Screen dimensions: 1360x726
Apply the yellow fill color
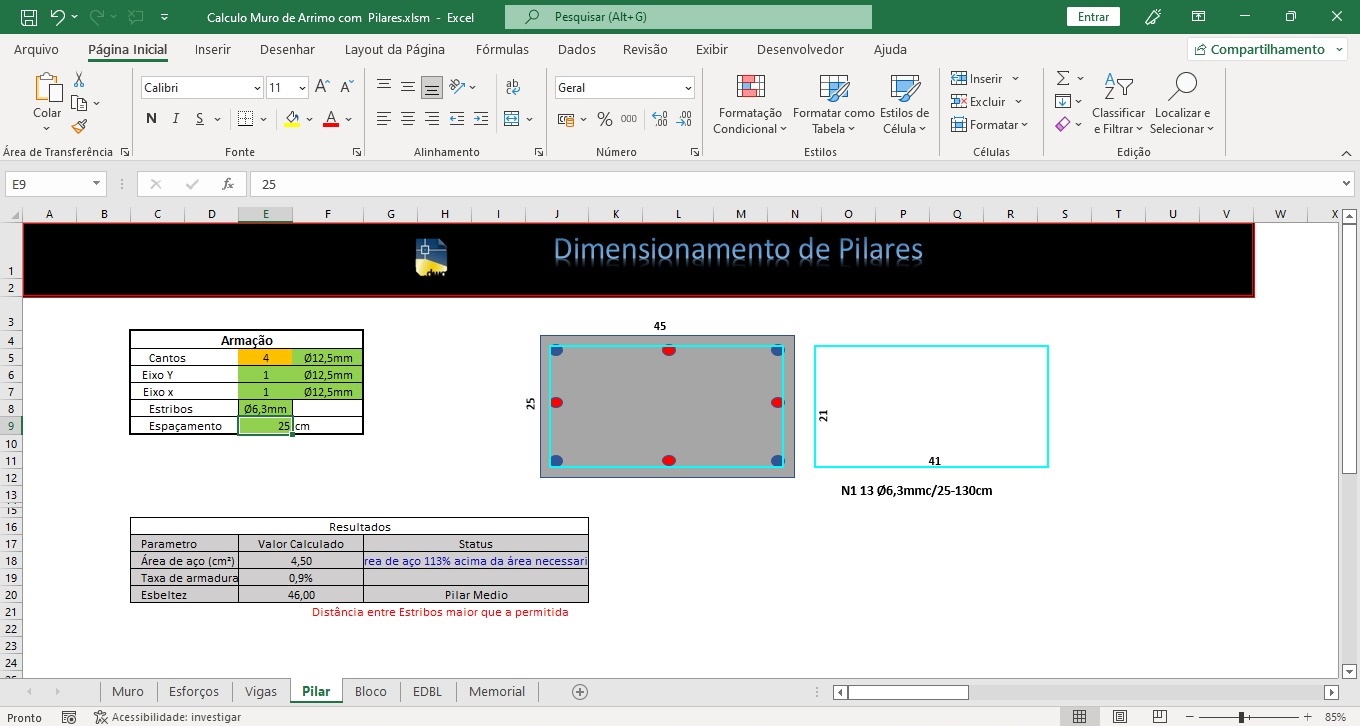pyautogui.click(x=292, y=119)
